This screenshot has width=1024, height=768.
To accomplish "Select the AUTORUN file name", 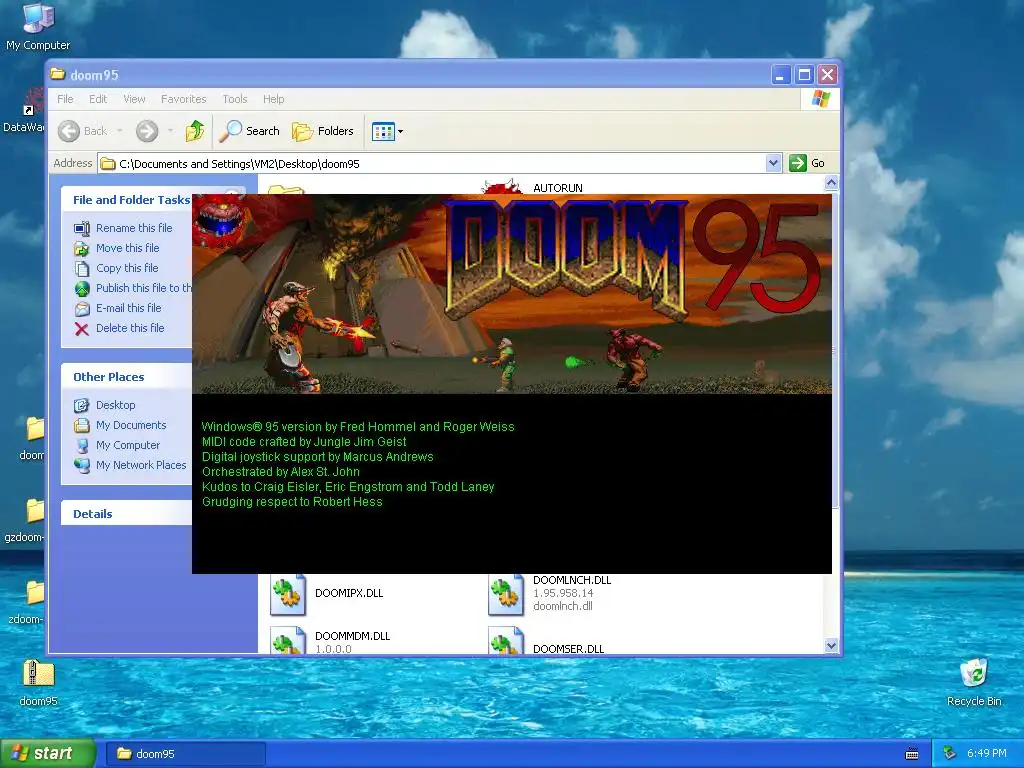I will (x=558, y=188).
